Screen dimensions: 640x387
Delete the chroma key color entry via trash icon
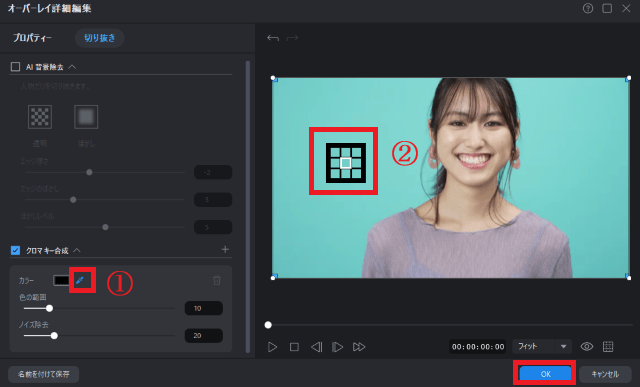pyautogui.click(x=217, y=280)
